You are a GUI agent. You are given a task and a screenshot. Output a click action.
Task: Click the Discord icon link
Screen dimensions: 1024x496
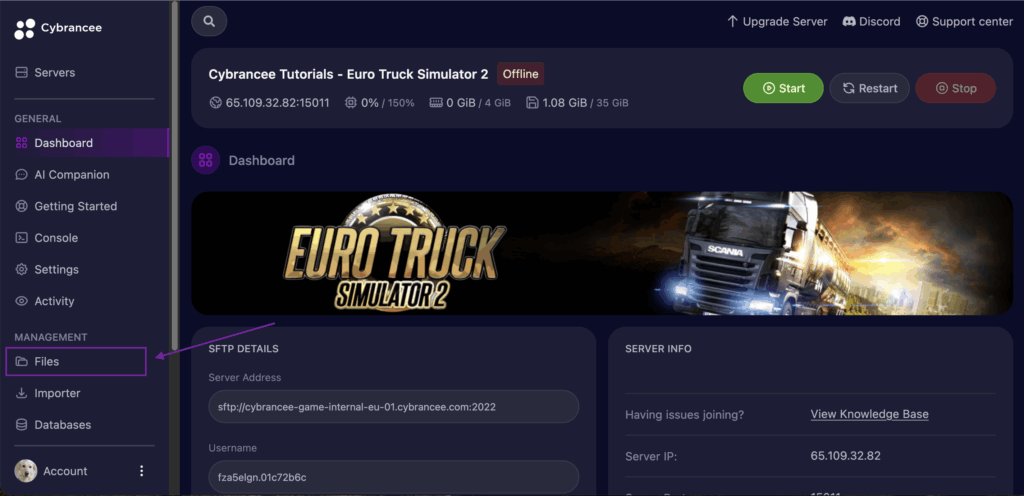point(849,22)
